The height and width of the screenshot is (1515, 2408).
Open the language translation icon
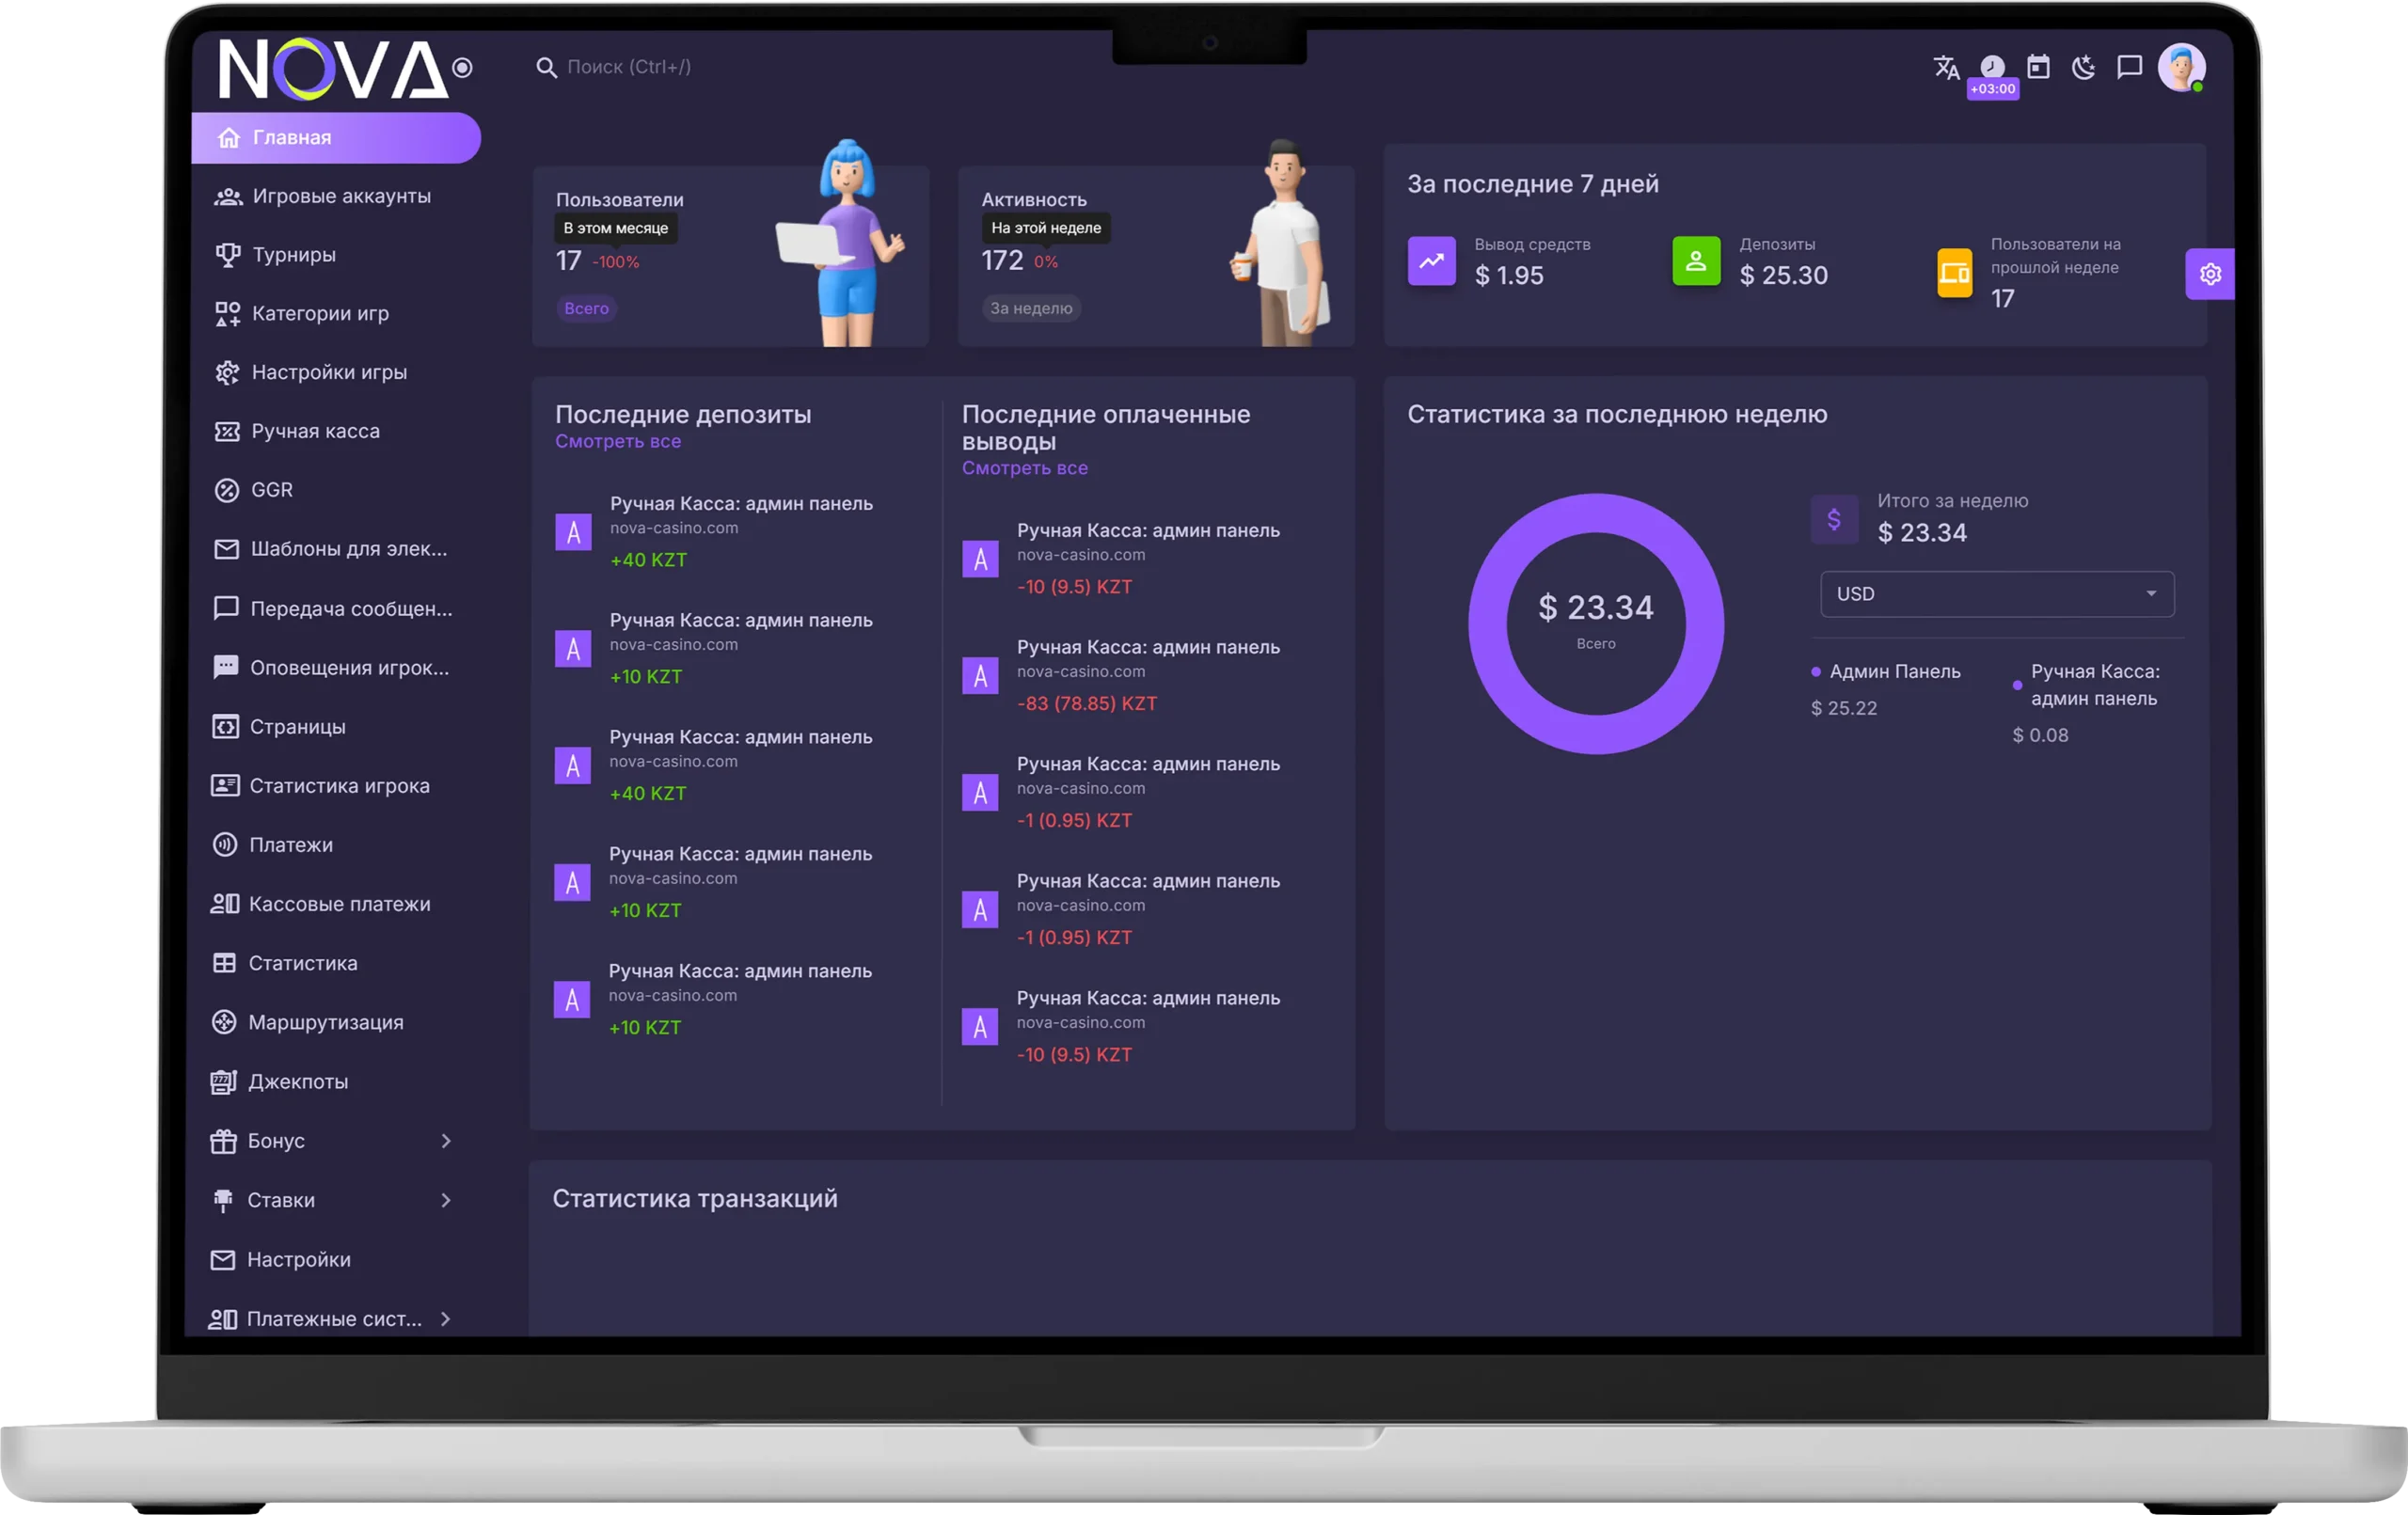pos(1945,67)
